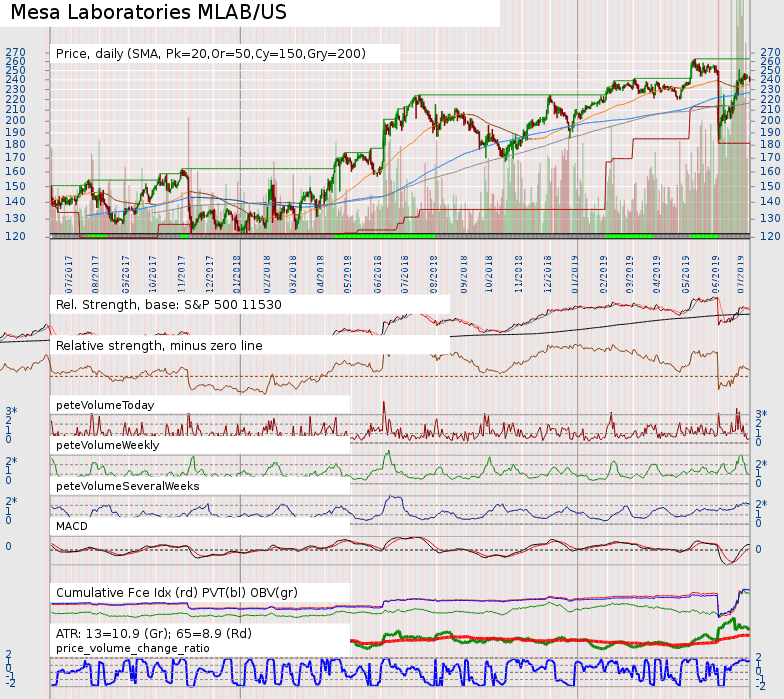The image size is (784, 699).
Task: Click the 12/2018 date label
Action: 548,274
